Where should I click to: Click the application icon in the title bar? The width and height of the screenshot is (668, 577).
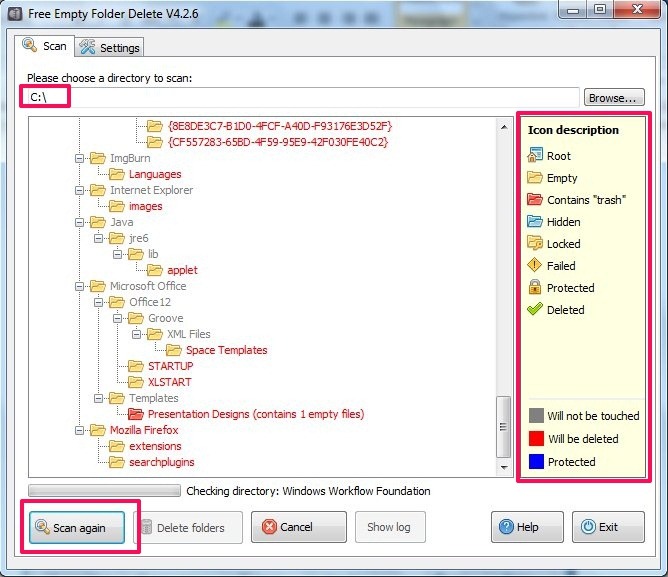[x=15, y=14]
